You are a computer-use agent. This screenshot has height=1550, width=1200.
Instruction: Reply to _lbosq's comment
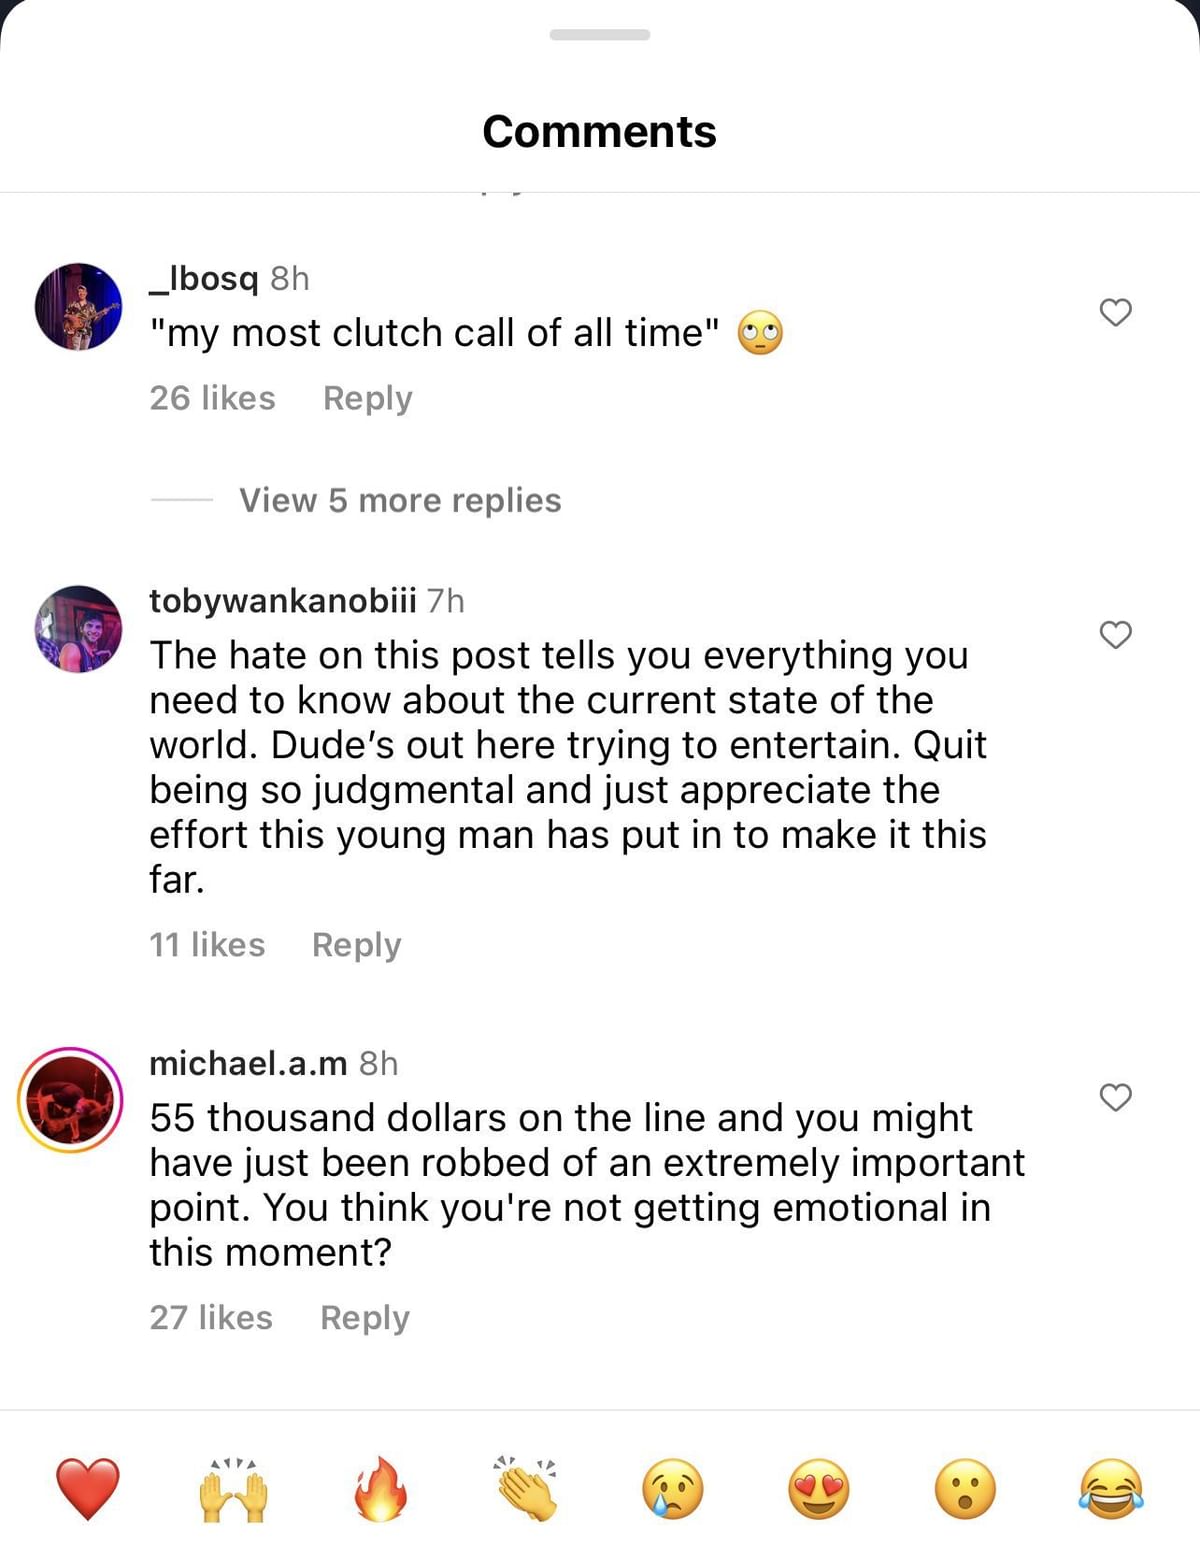click(x=366, y=398)
